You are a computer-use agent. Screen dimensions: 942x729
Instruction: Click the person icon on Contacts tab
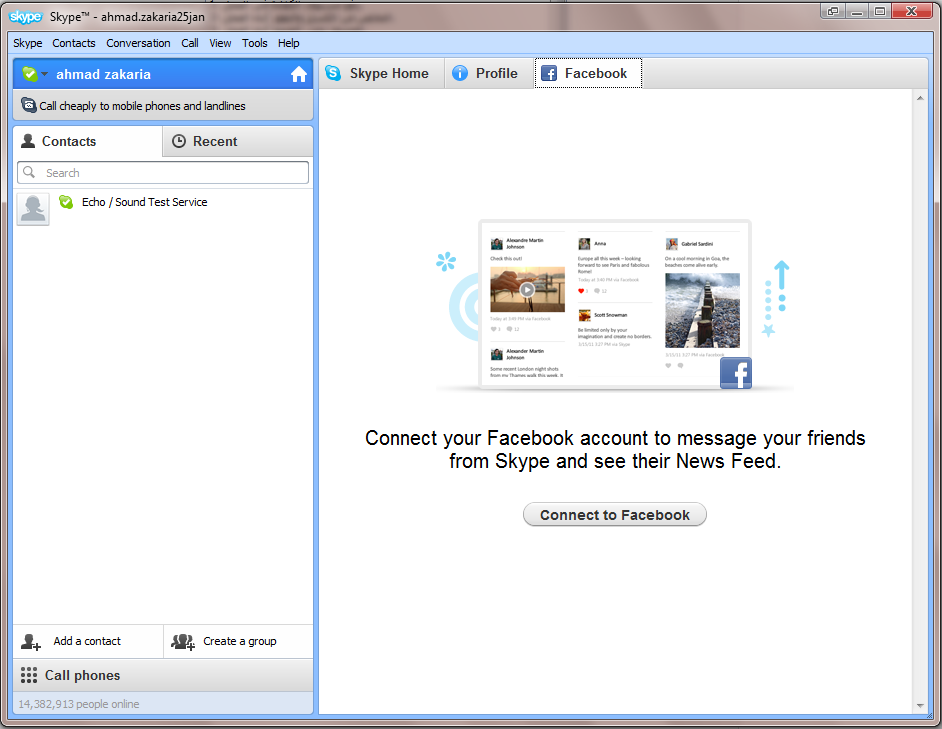[x=28, y=141]
